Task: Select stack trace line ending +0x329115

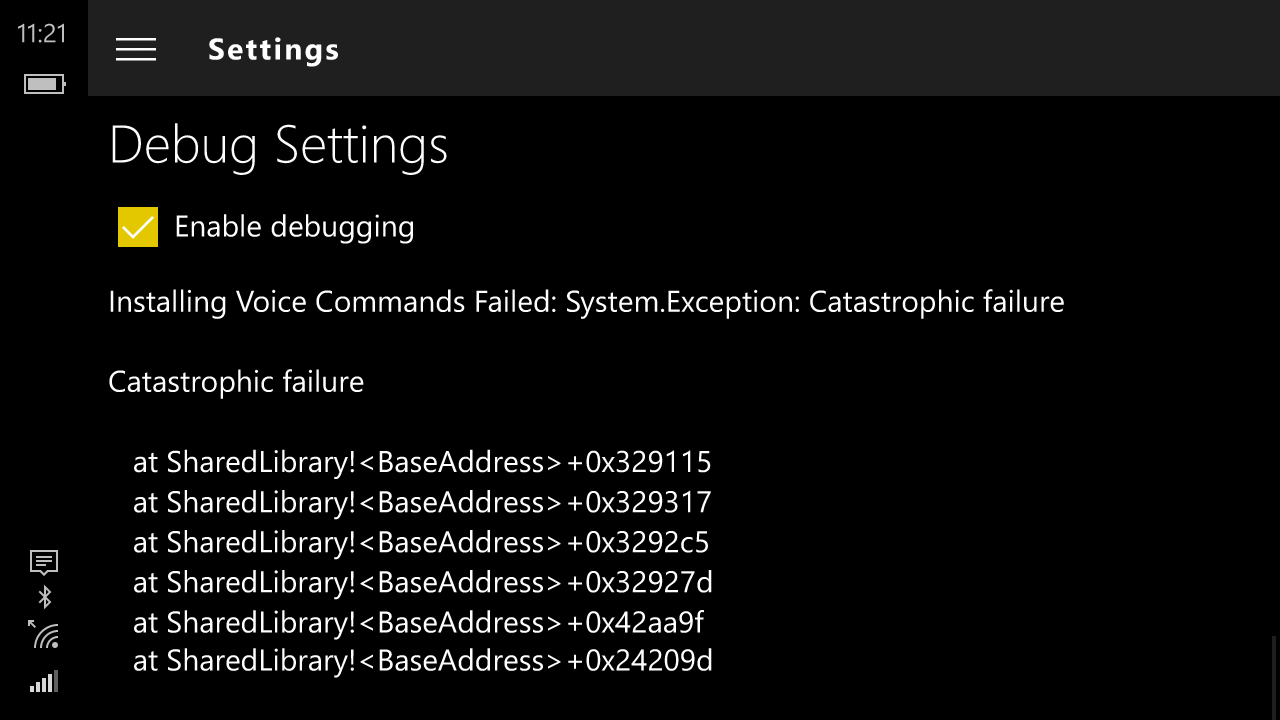Action: 422,462
